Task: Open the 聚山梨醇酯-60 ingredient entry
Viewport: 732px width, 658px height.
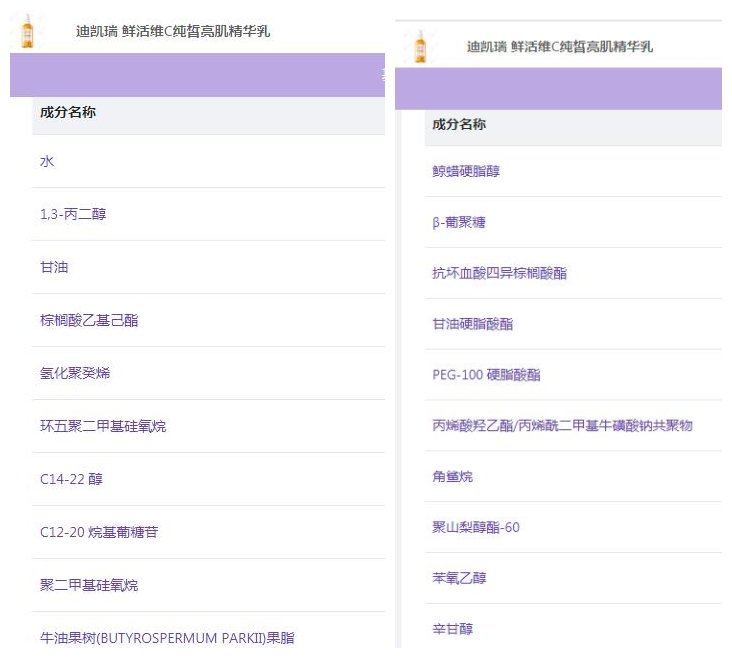Action: [476, 527]
